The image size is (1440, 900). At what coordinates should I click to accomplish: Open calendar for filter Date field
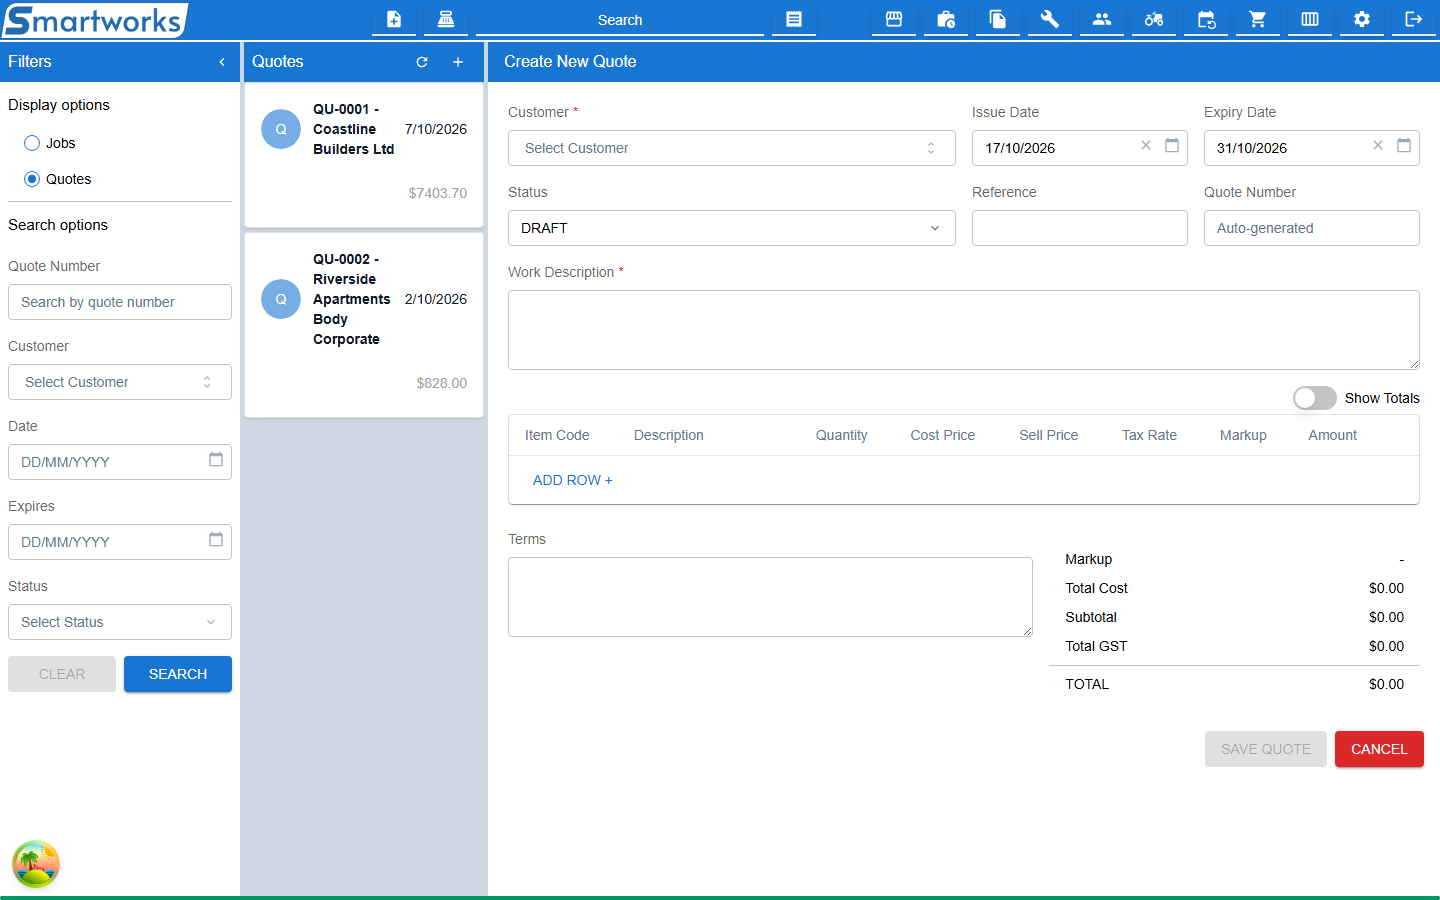click(x=216, y=460)
